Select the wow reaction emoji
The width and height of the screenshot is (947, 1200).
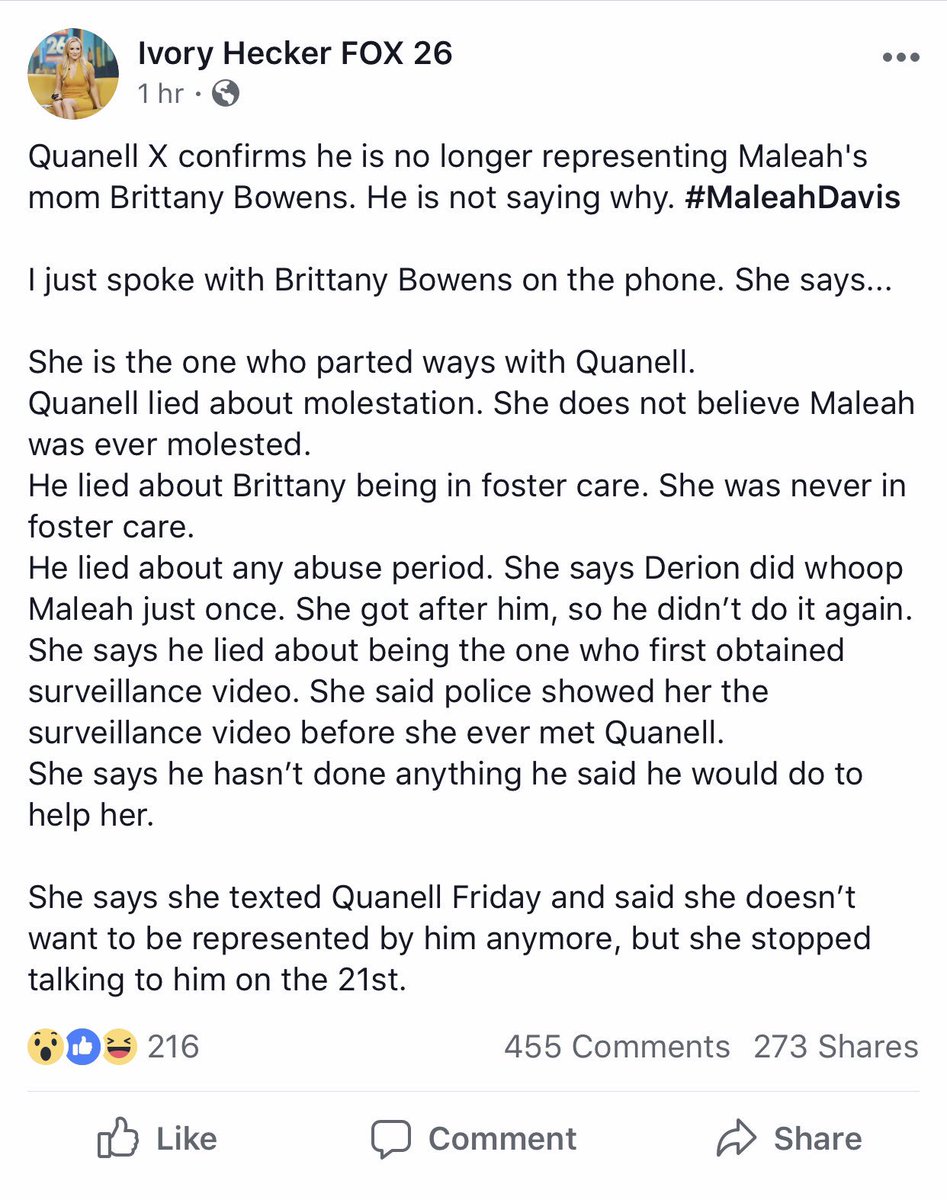coord(44,1046)
